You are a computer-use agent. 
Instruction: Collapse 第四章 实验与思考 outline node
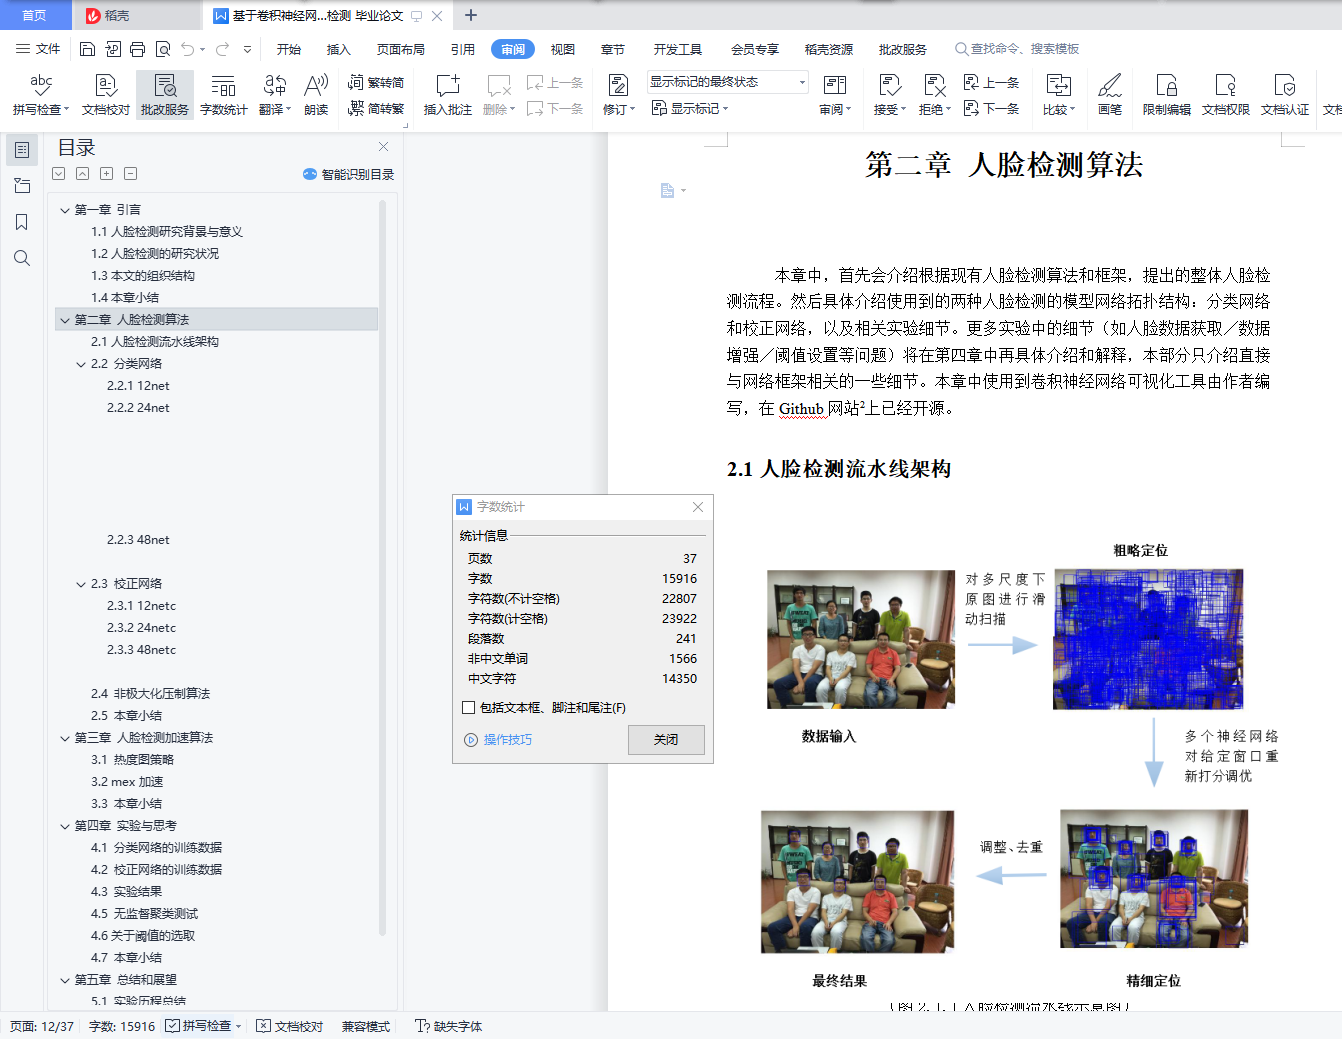coord(65,826)
